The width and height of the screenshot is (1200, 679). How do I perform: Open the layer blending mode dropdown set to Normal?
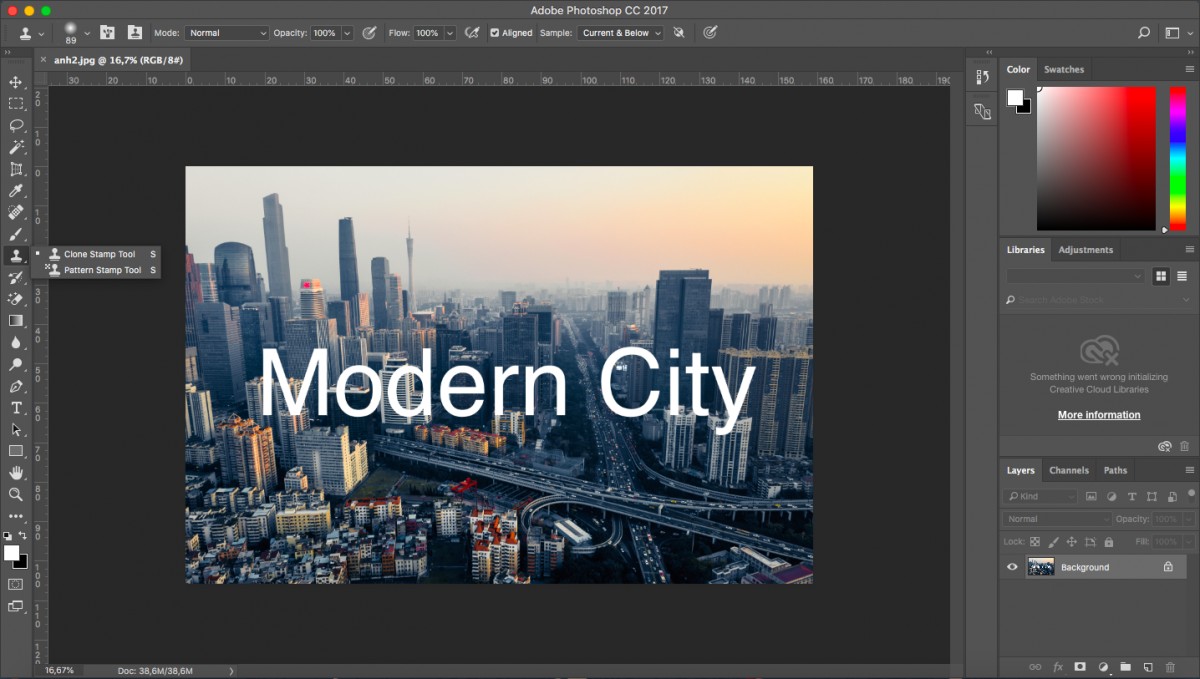coord(1055,519)
